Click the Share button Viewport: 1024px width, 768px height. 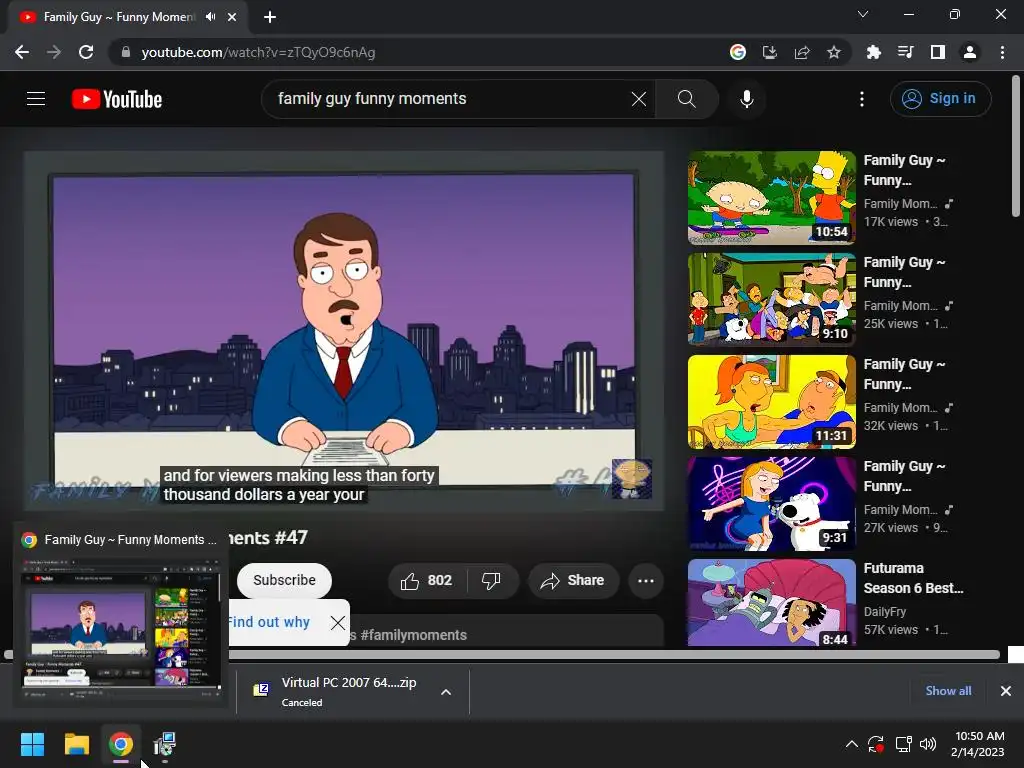573,580
